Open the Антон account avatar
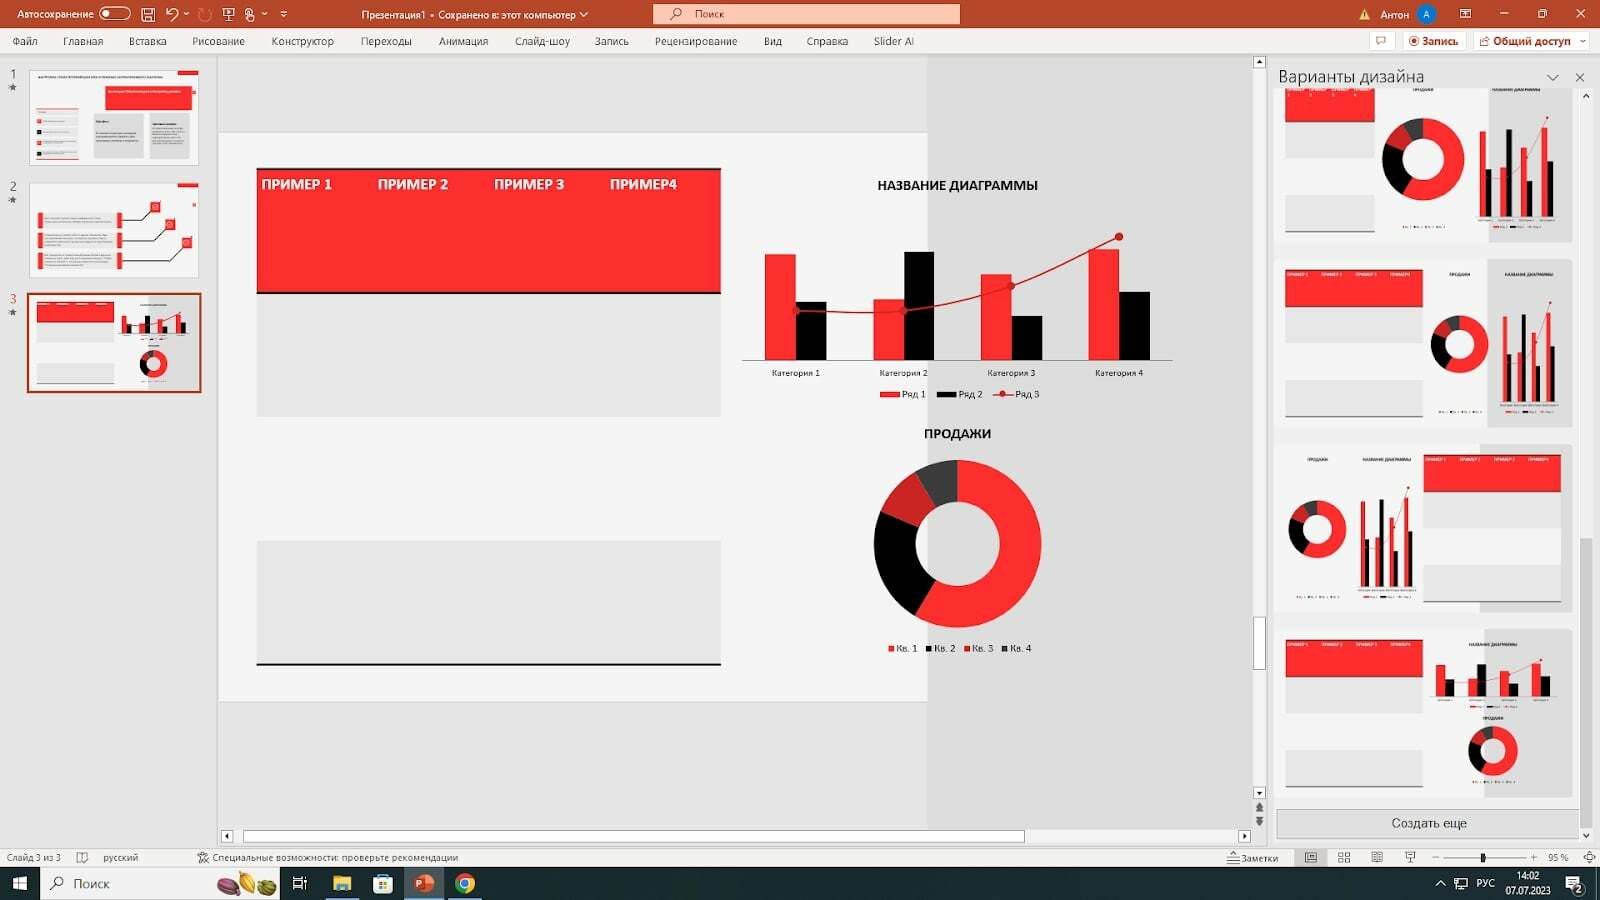This screenshot has height=900, width=1600. (x=1427, y=14)
